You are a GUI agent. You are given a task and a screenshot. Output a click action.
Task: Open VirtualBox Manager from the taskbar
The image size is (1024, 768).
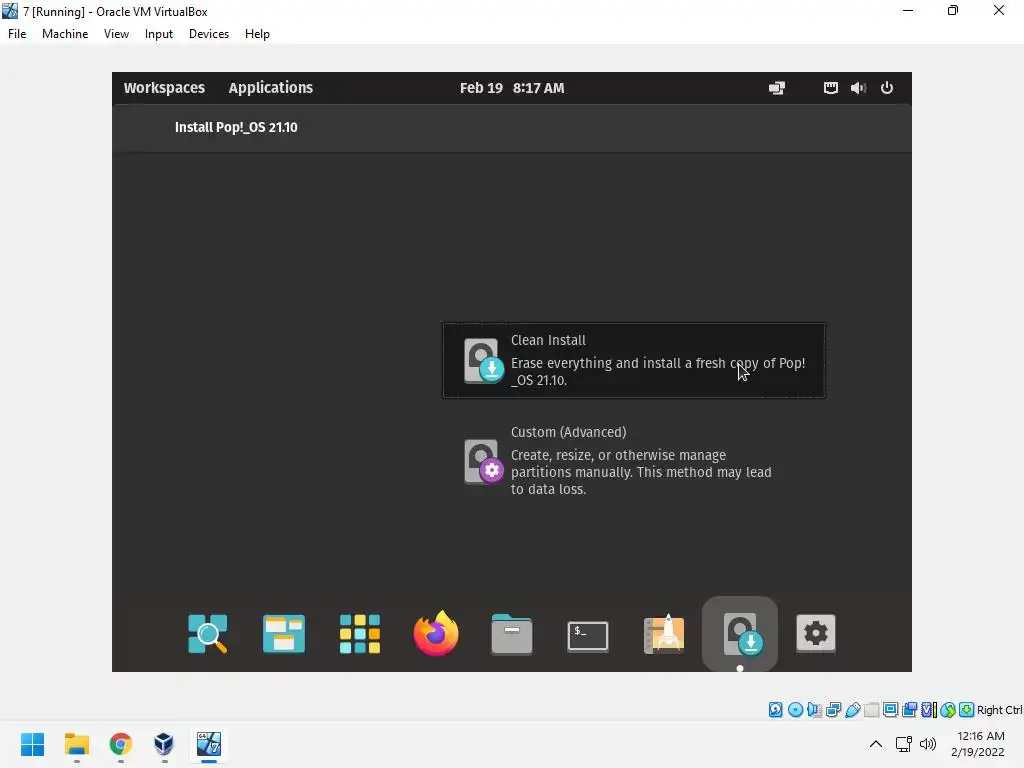click(164, 744)
